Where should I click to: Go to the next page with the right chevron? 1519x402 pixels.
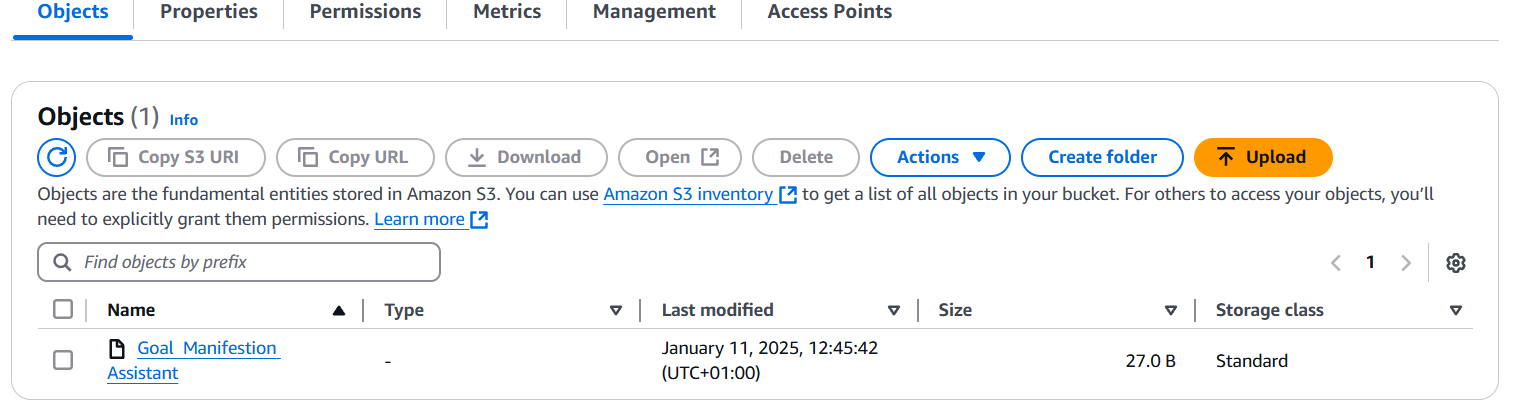1406,263
